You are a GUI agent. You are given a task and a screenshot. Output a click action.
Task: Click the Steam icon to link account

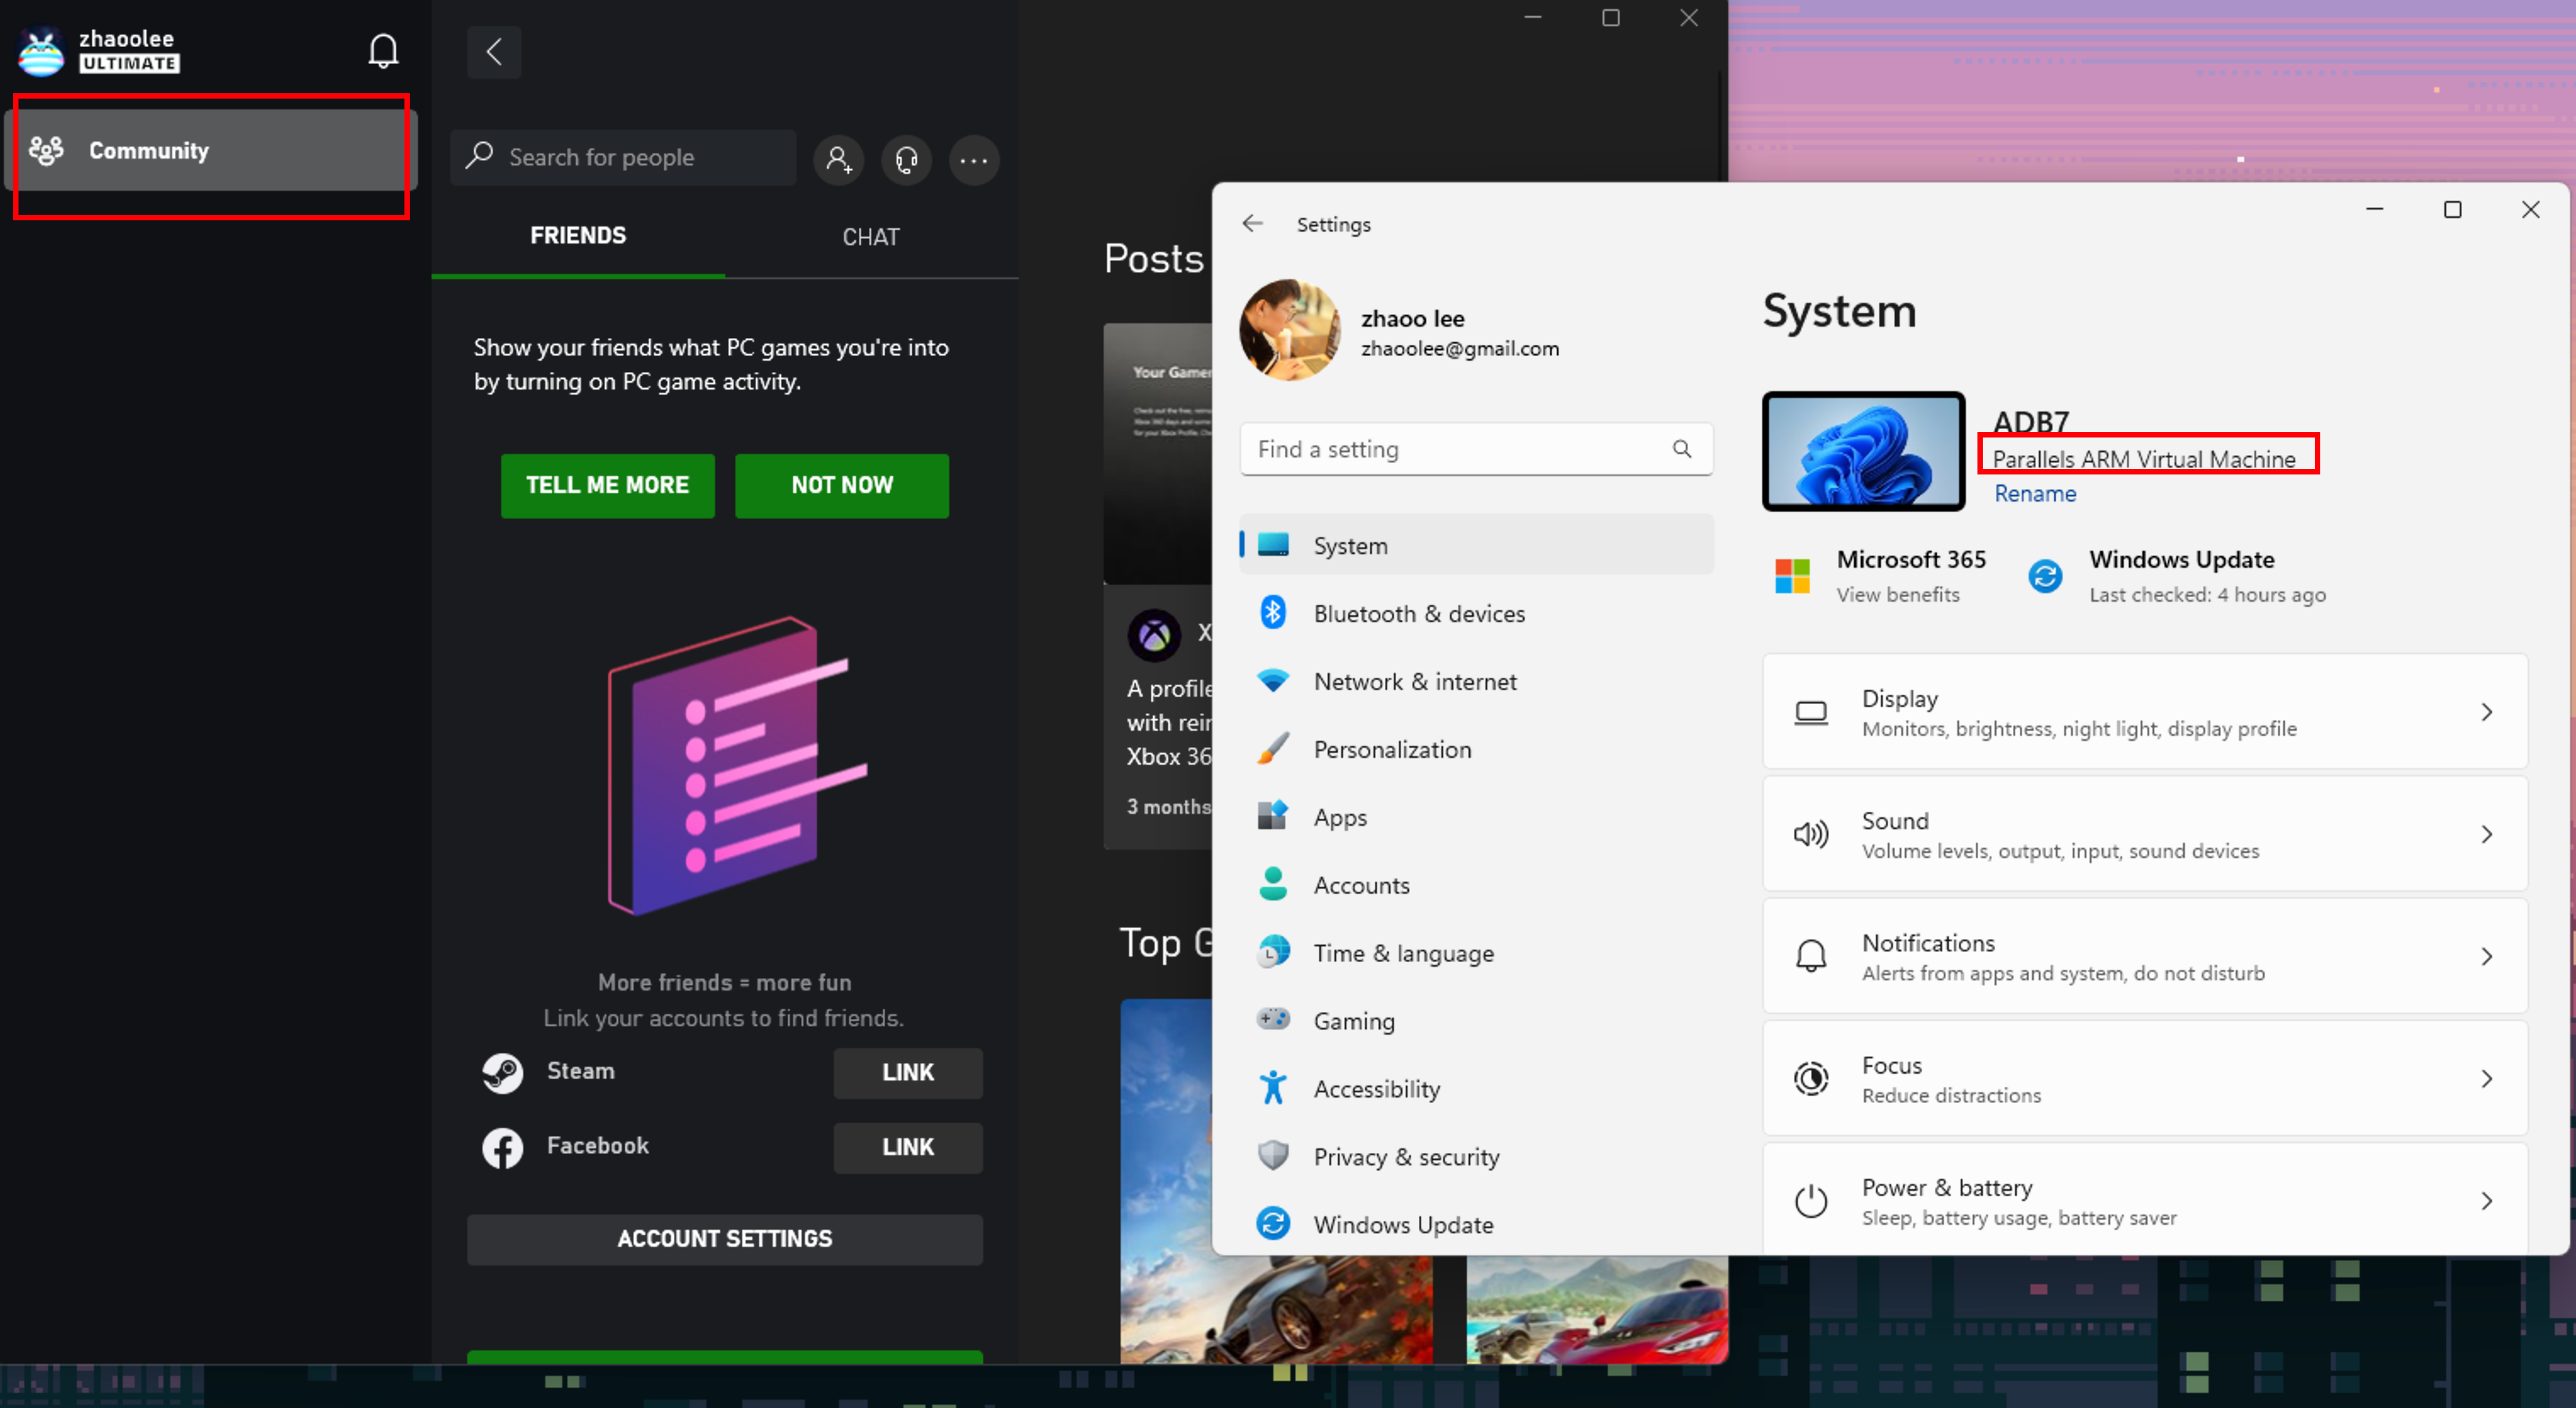tap(503, 1071)
